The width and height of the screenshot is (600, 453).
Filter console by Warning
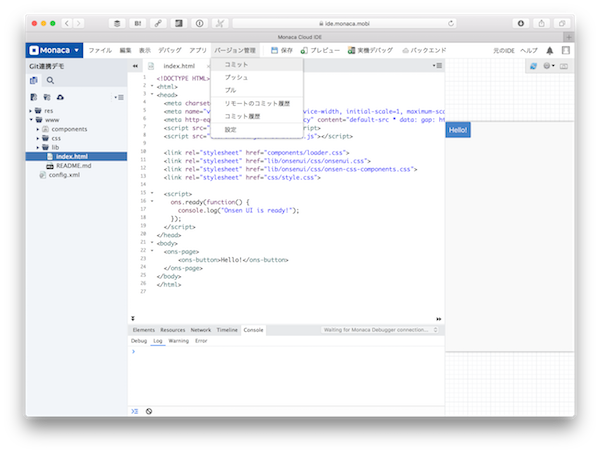[x=179, y=341]
